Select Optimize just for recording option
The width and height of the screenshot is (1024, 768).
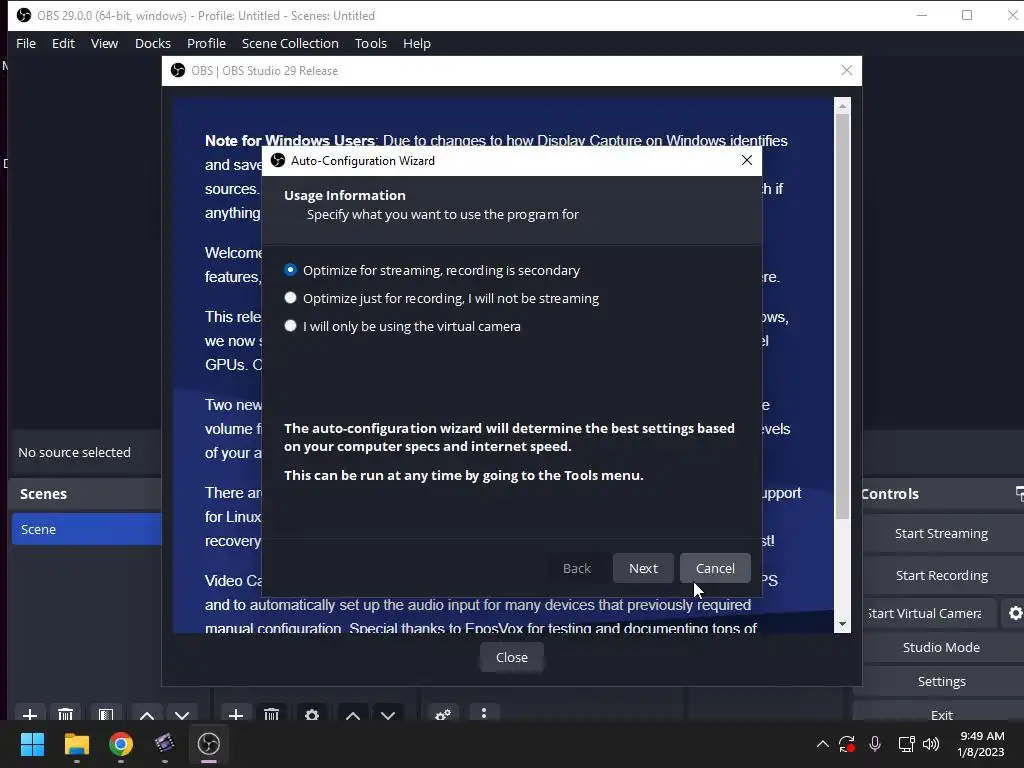click(x=441, y=298)
